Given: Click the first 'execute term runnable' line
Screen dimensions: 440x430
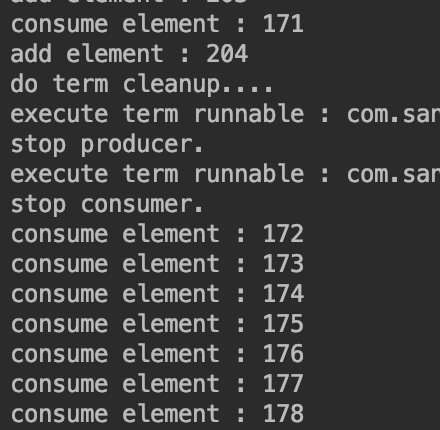Looking at the screenshot, I should pos(225,114).
